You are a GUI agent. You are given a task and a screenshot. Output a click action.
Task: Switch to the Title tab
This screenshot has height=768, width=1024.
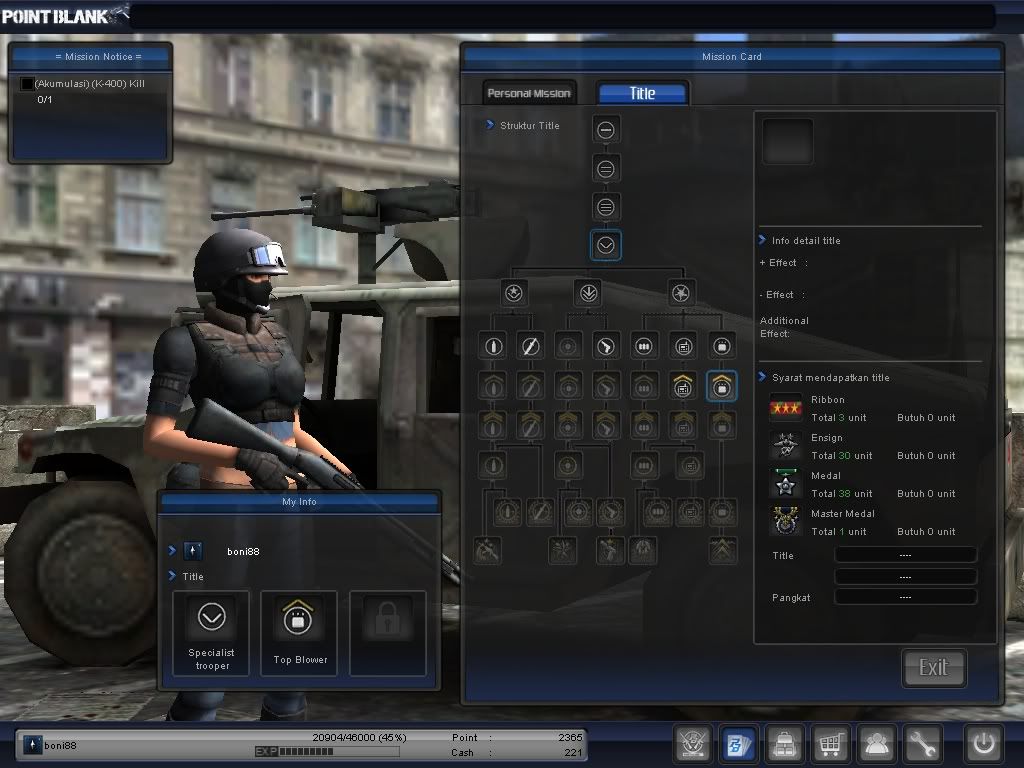643,93
